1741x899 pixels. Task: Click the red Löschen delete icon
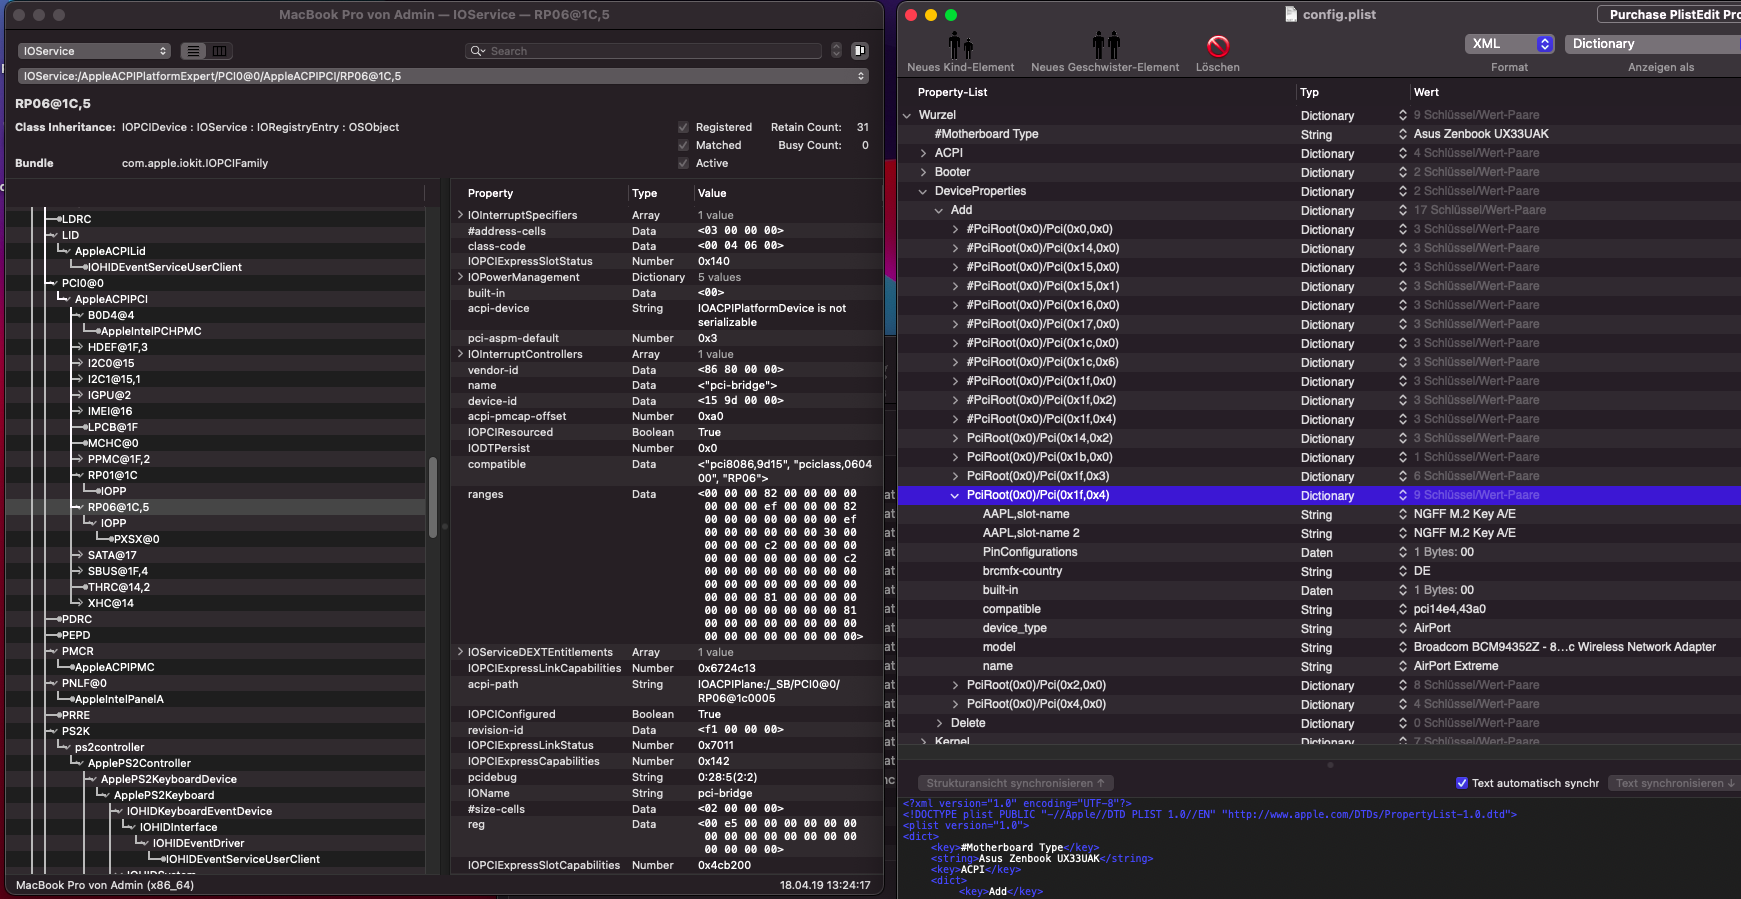tap(1217, 46)
